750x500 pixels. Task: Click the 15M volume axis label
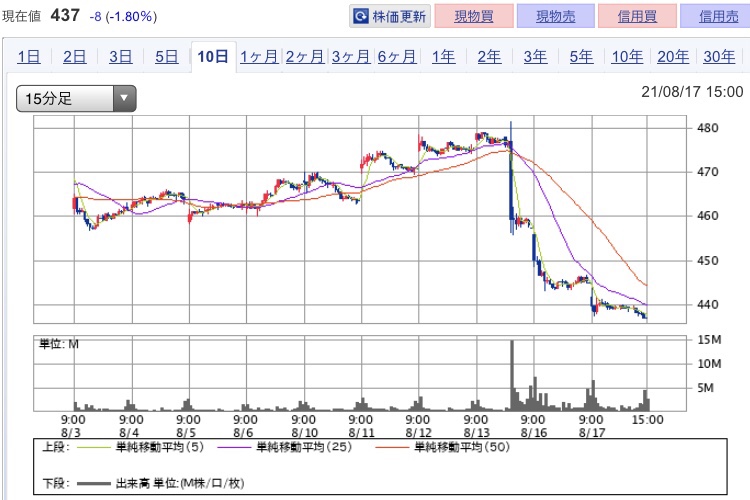(x=709, y=340)
